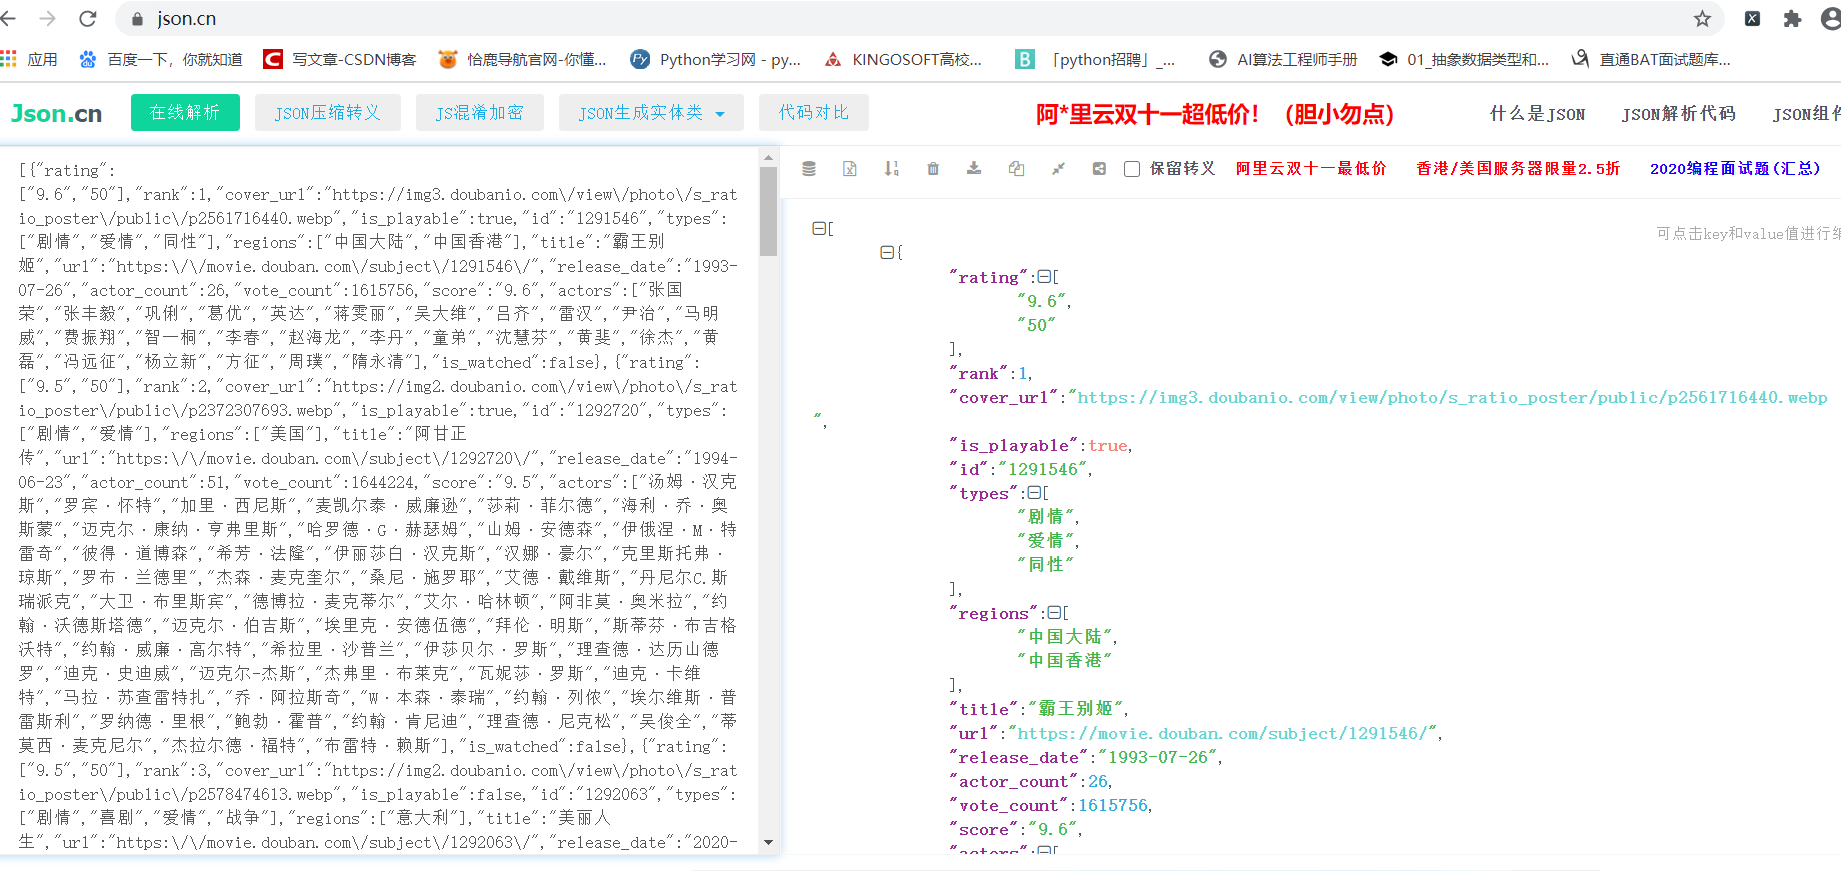
Task: Open the Python学习网 bookmark
Action: point(716,59)
